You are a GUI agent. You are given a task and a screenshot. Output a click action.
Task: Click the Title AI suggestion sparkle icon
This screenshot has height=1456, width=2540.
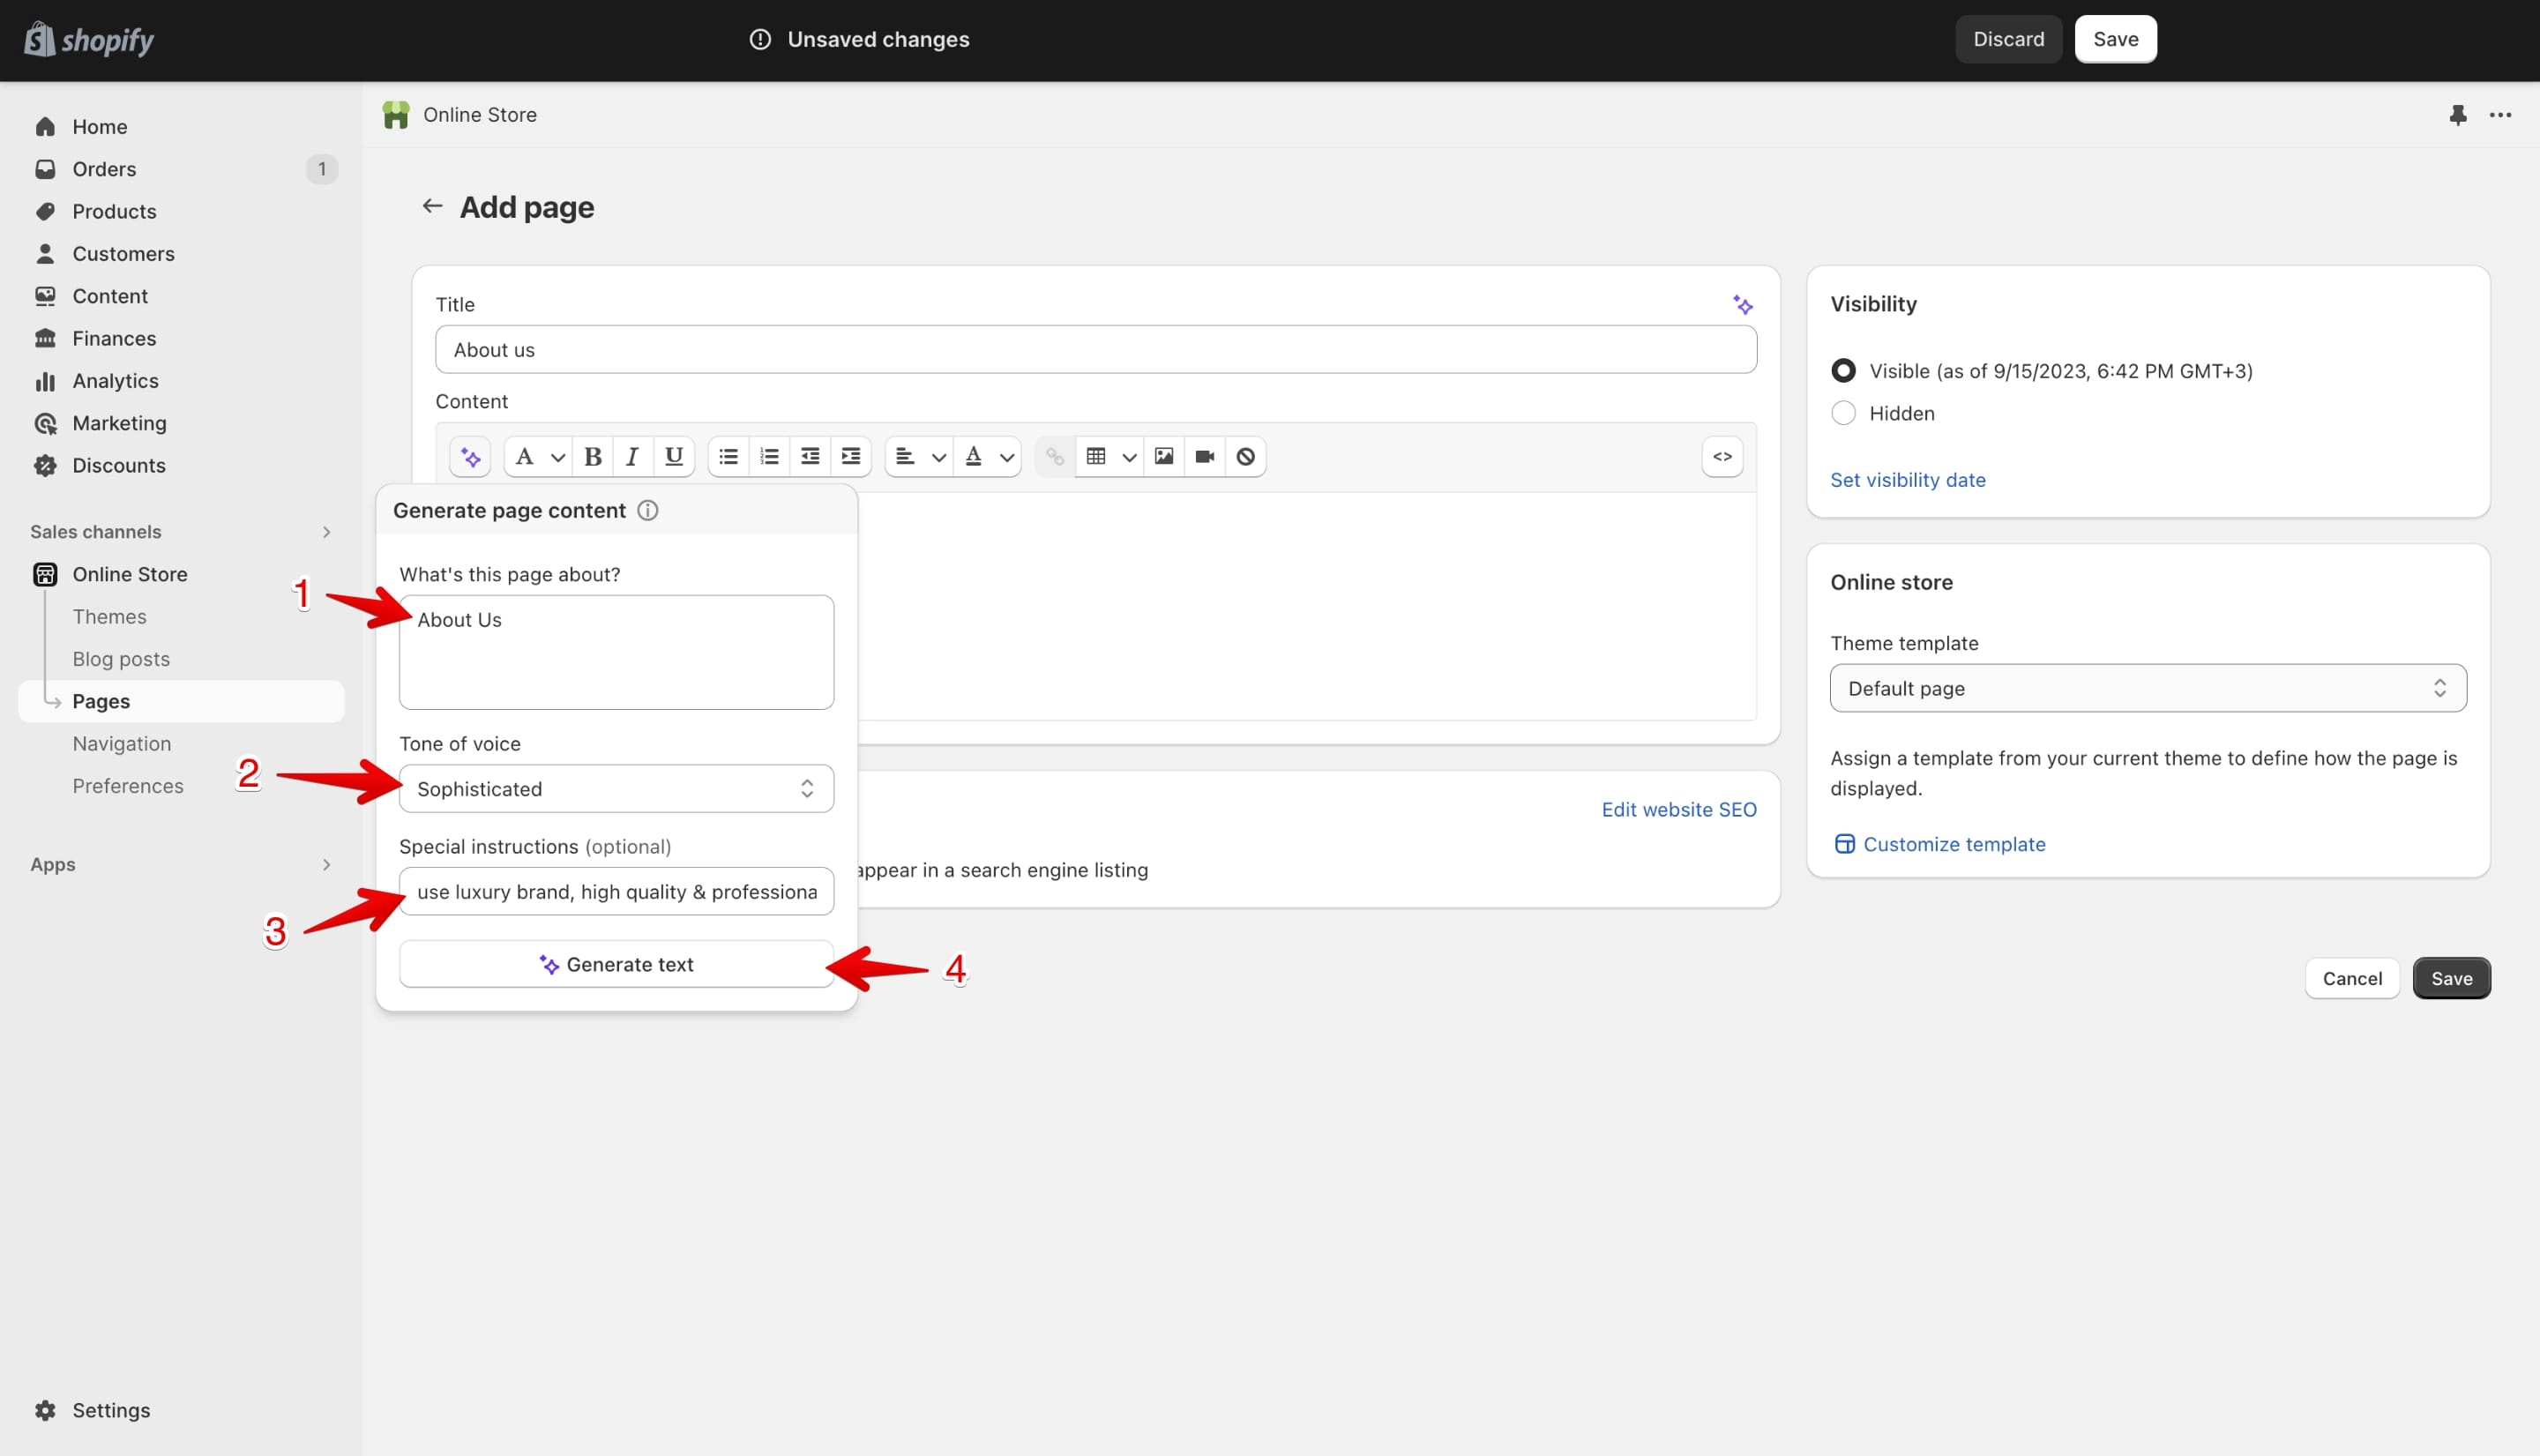(x=1742, y=304)
